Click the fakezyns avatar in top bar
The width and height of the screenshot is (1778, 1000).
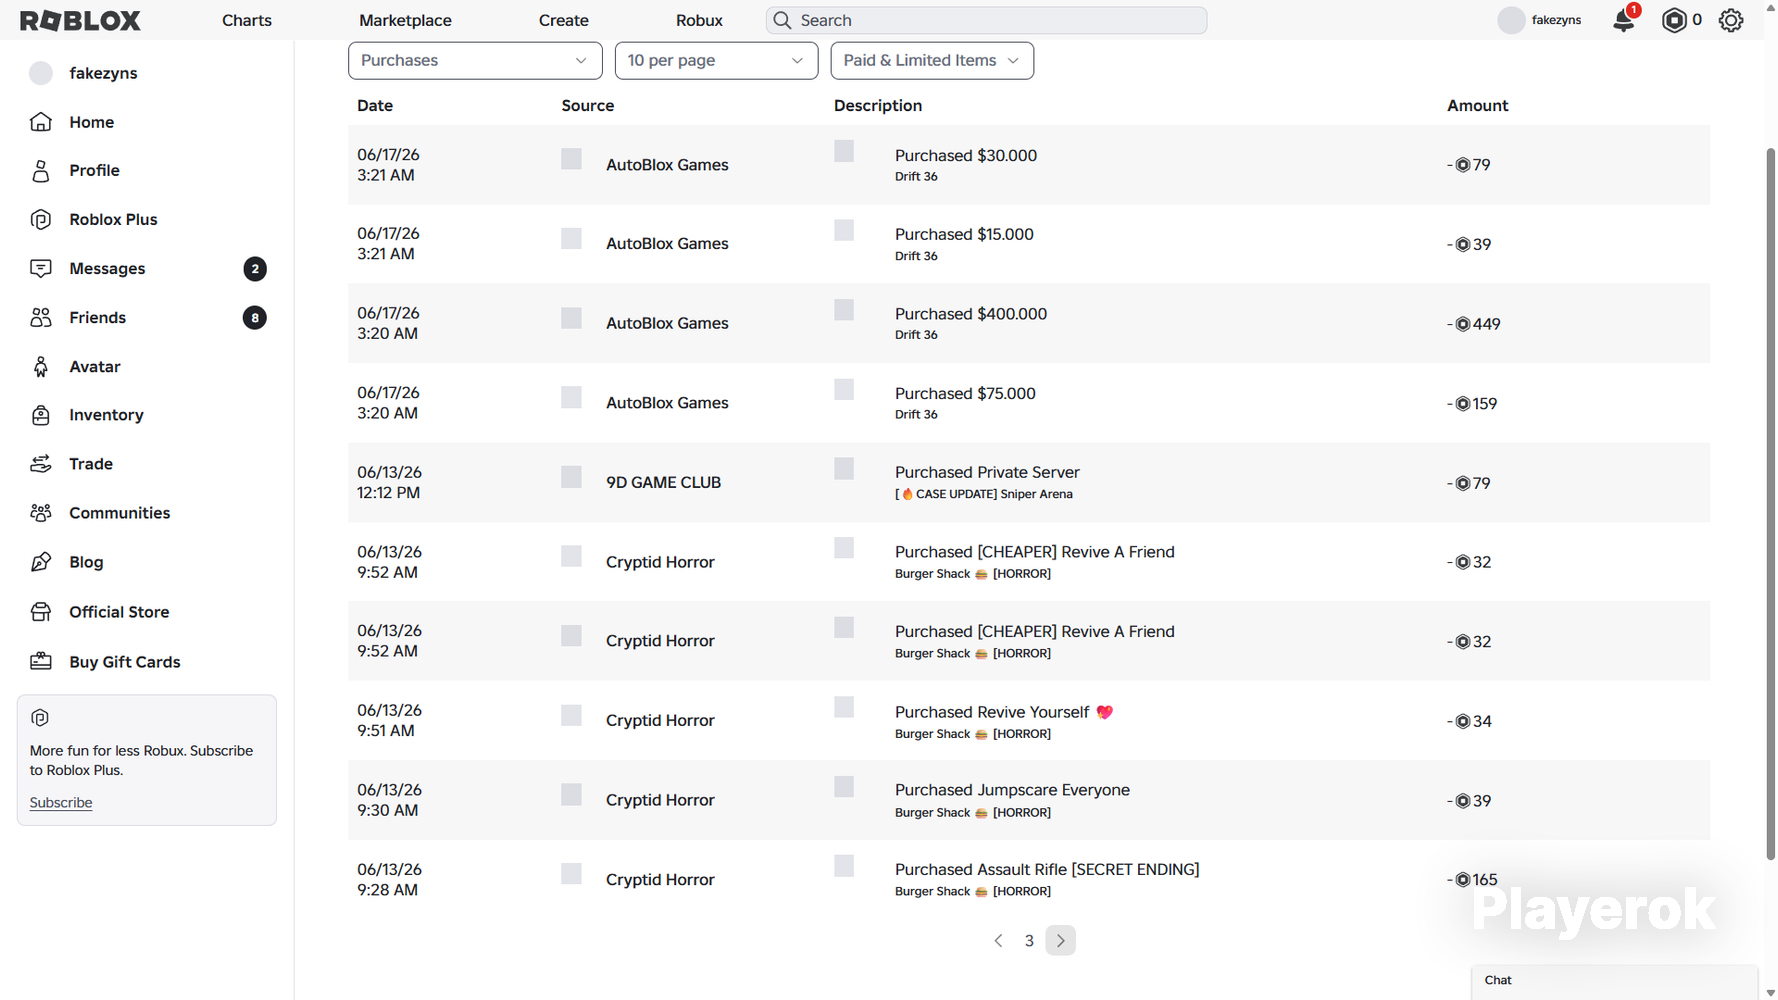(1511, 20)
